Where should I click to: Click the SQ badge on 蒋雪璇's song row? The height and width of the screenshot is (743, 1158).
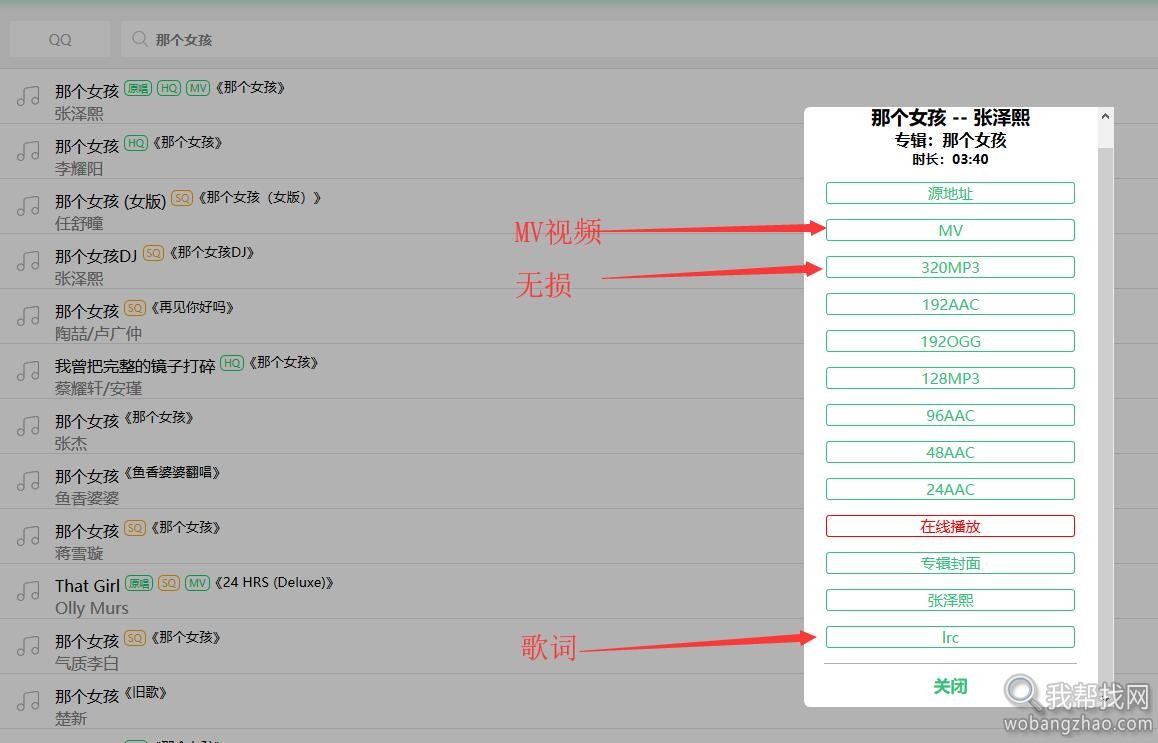[x=134, y=527]
